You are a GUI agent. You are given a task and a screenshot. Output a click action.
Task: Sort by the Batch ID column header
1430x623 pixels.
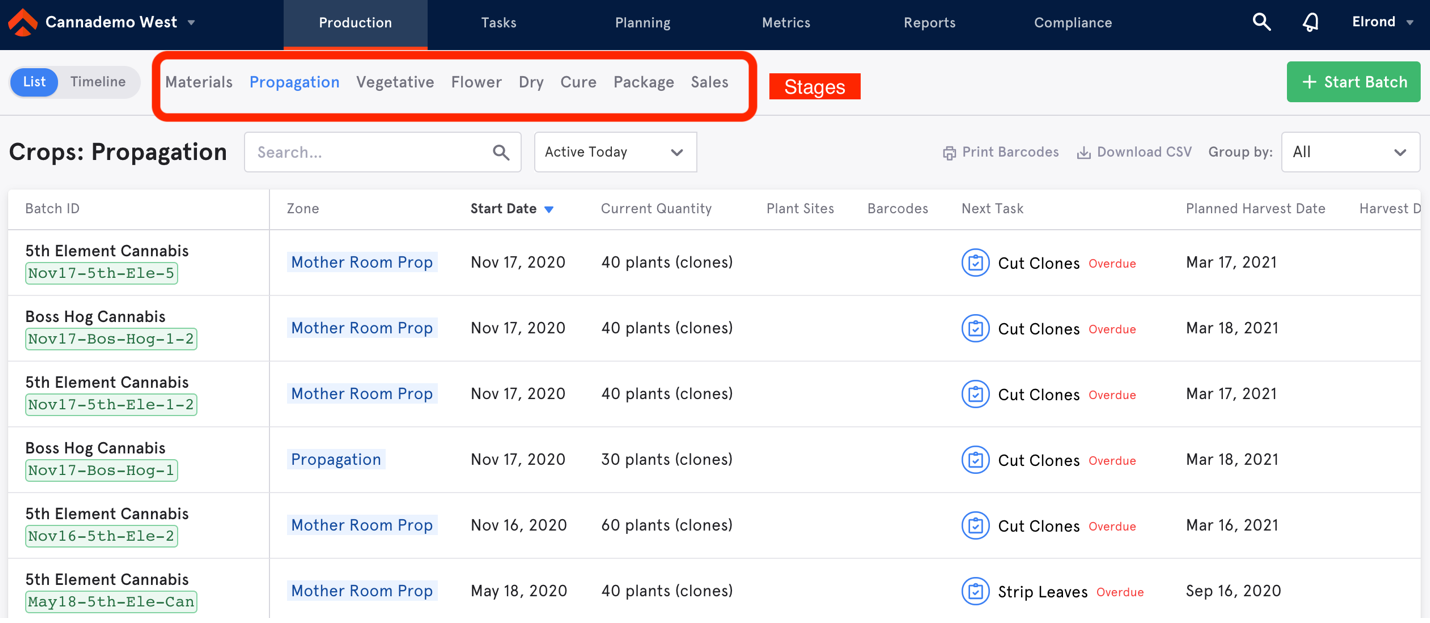[x=52, y=209]
